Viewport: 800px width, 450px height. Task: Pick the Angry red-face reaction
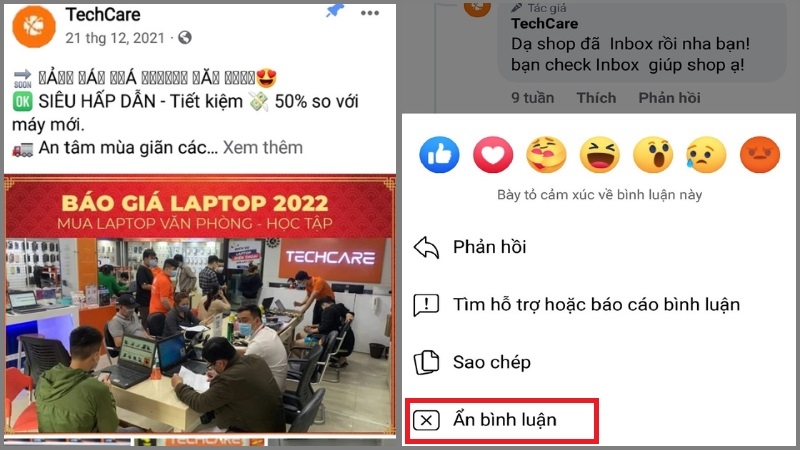(760, 155)
